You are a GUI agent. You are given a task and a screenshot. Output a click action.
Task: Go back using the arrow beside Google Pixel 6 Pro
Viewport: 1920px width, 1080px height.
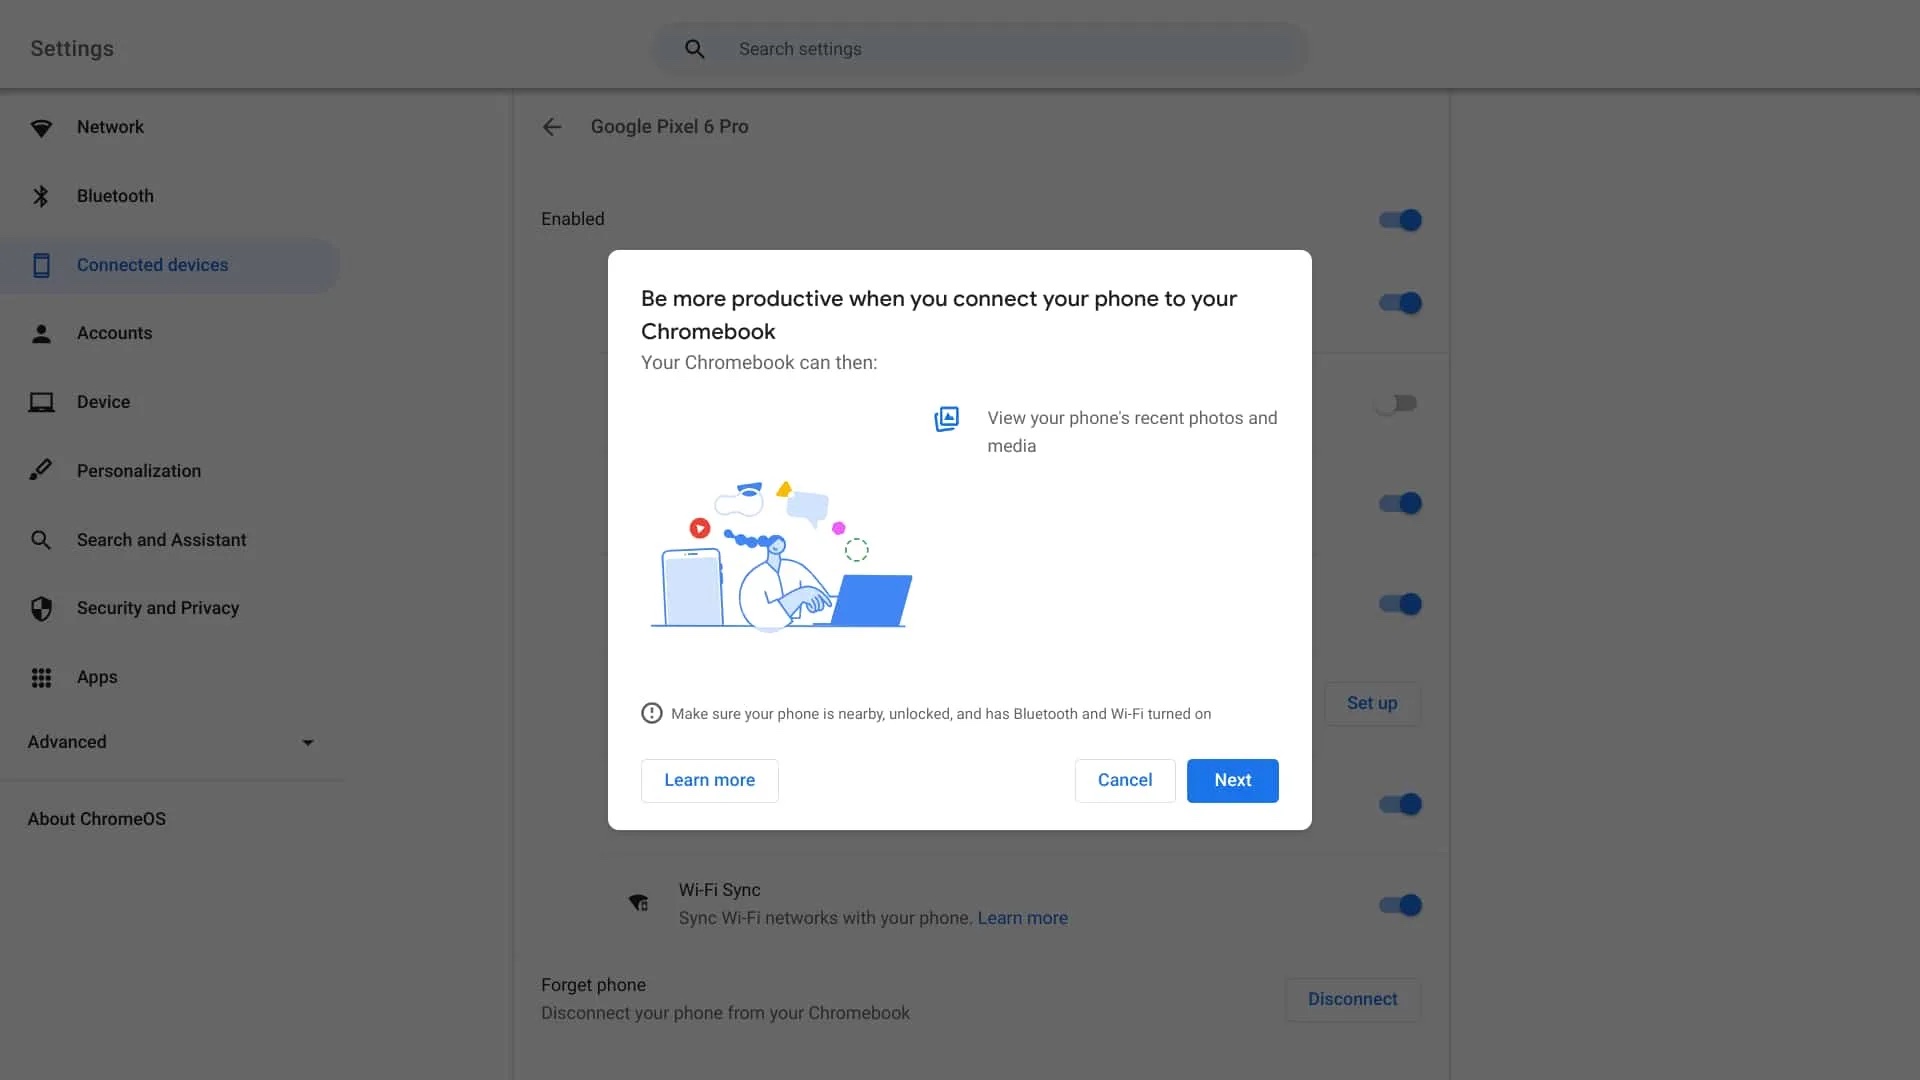click(552, 127)
